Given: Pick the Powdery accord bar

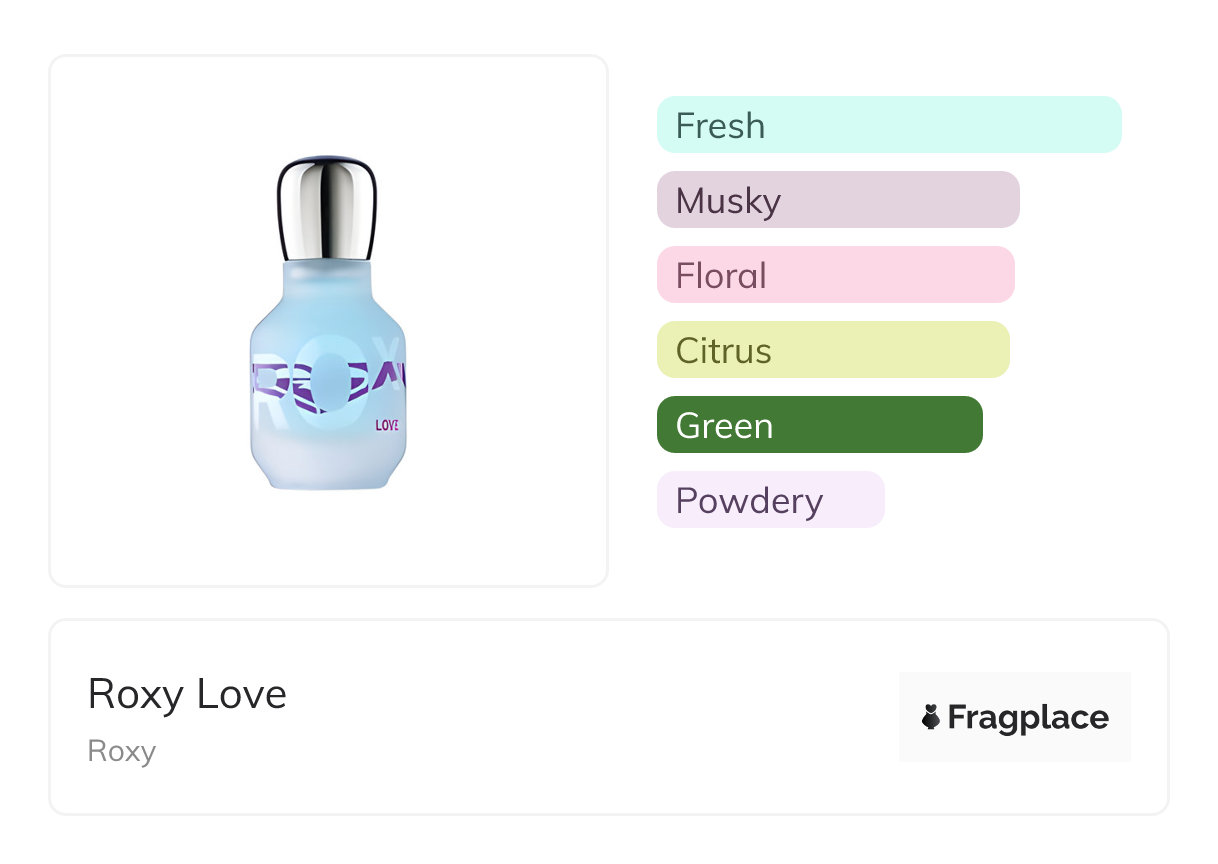Looking at the screenshot, I should point(770,500).
